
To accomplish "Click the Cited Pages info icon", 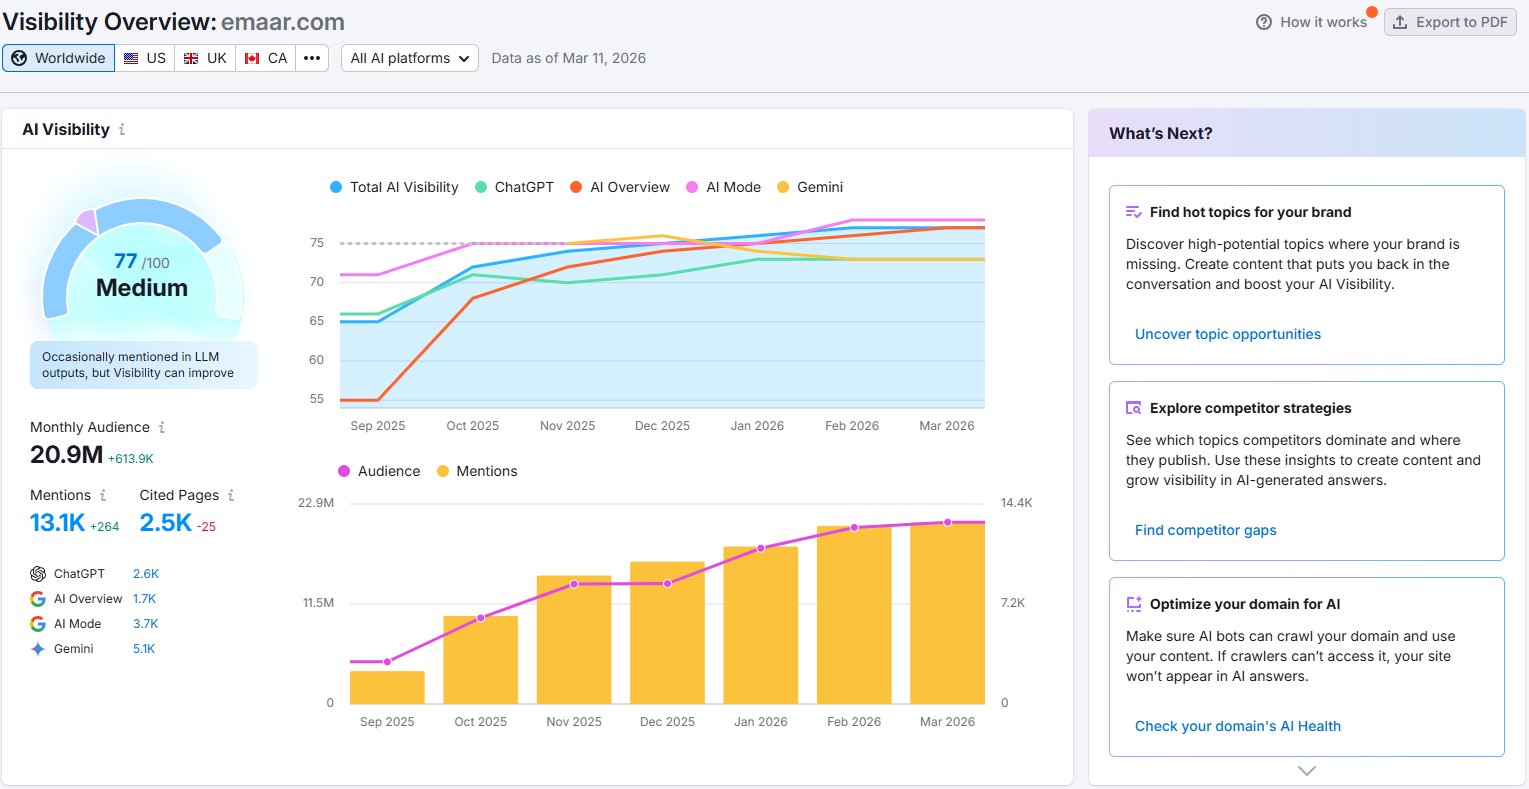I will 231,495.
